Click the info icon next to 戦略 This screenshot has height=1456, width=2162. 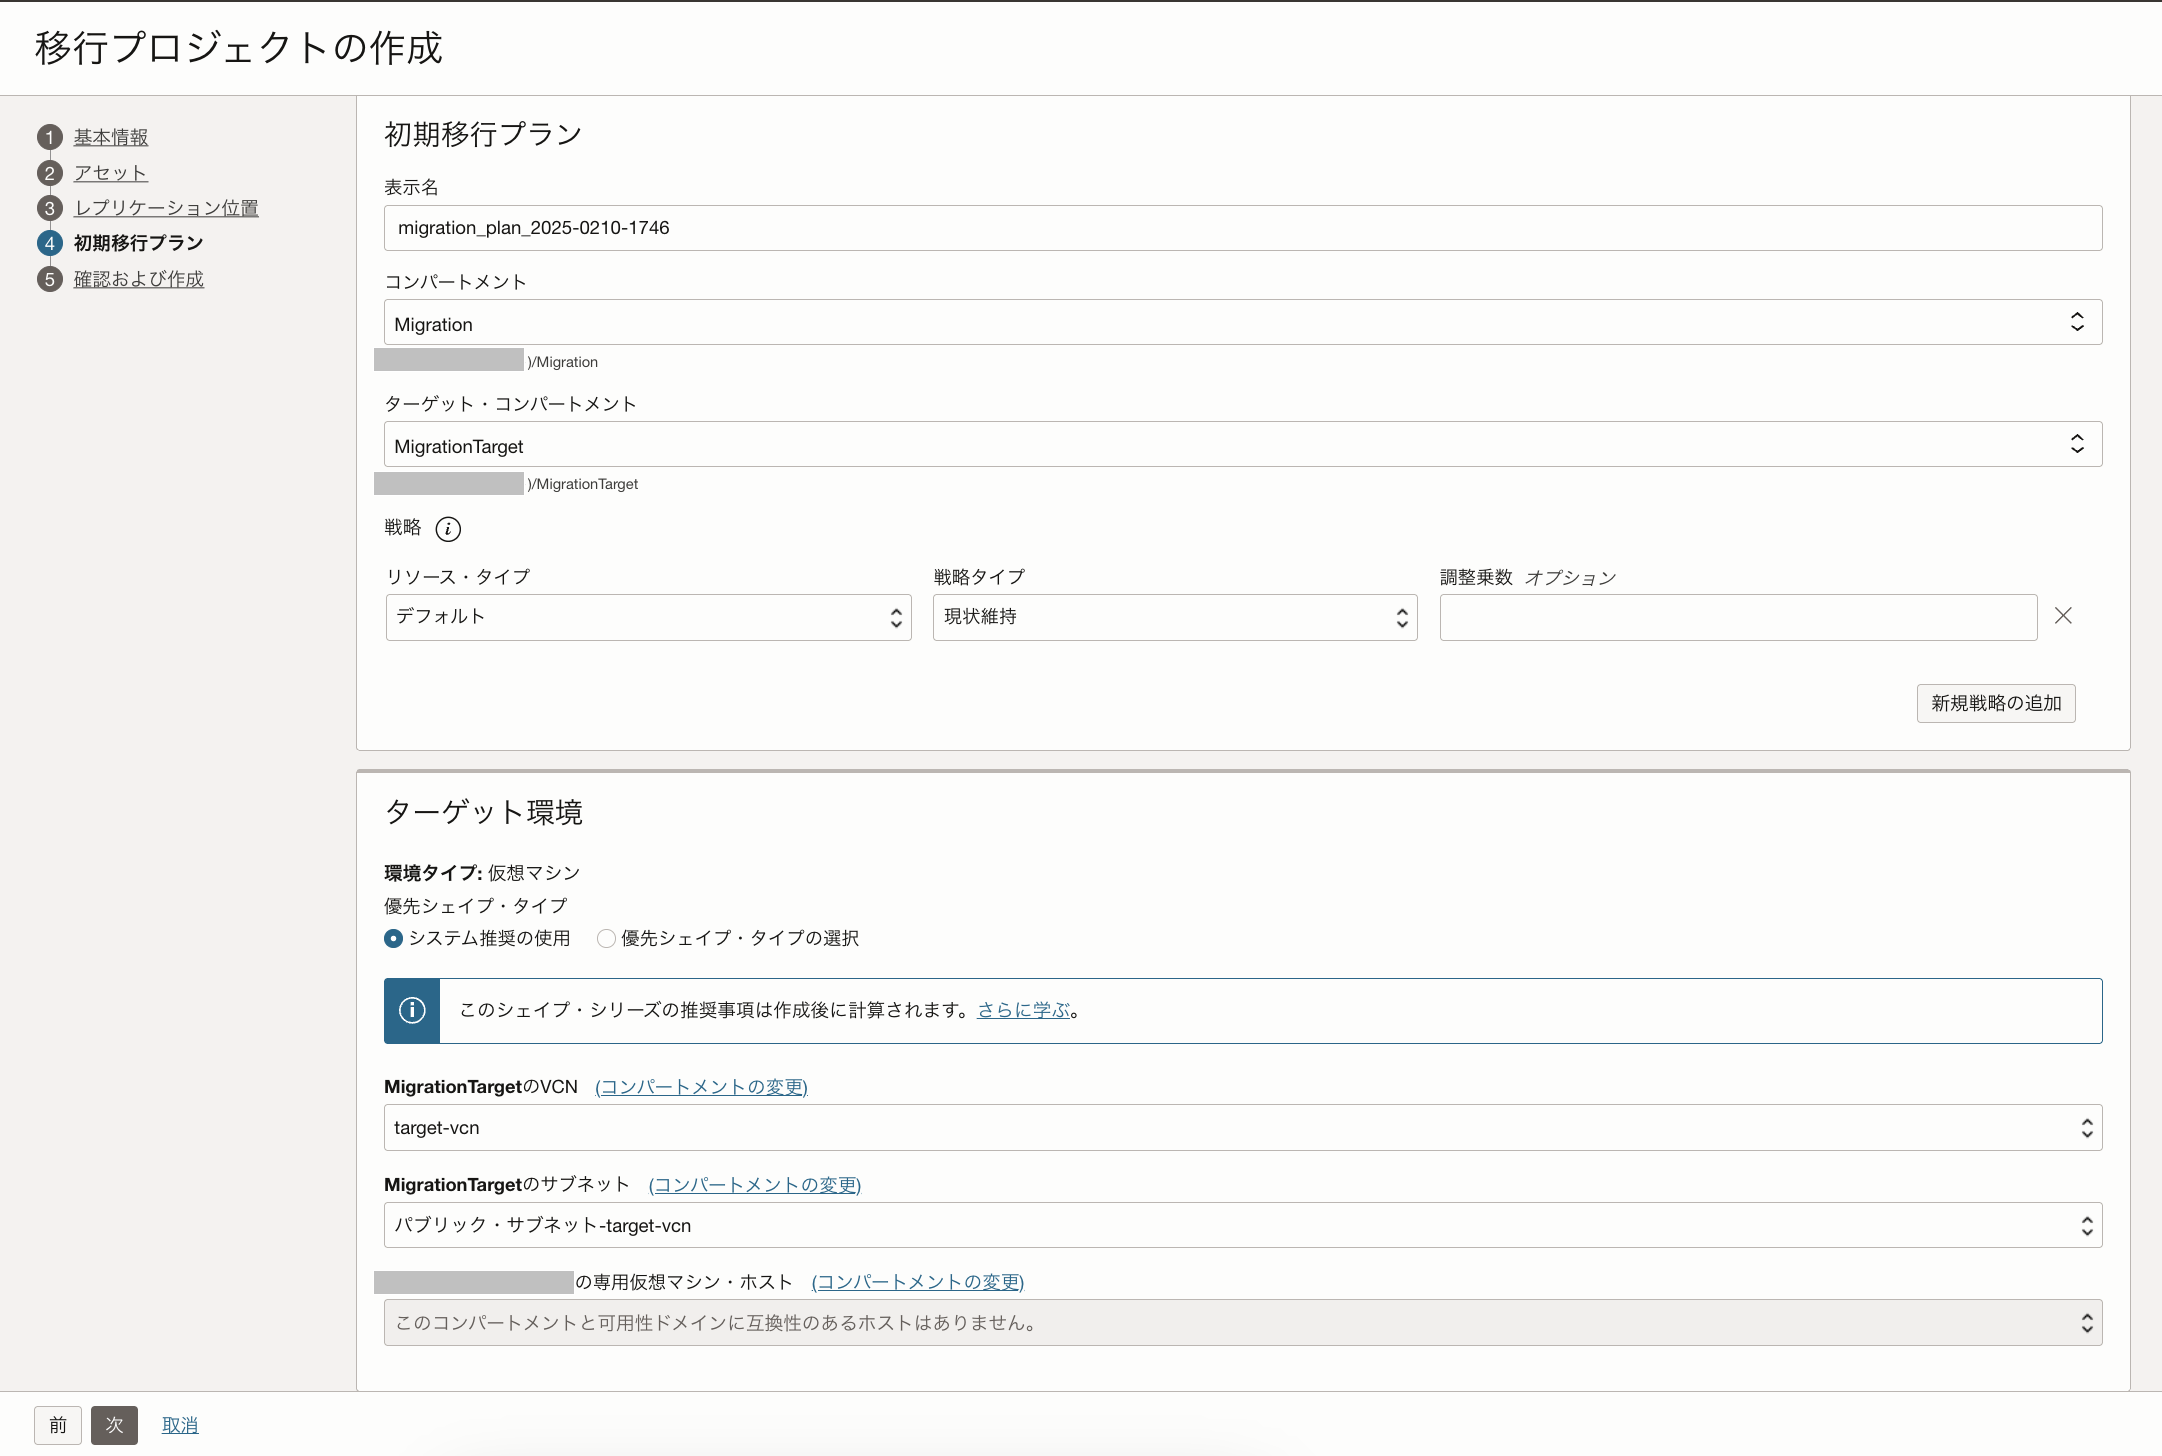tap(448, 529)
